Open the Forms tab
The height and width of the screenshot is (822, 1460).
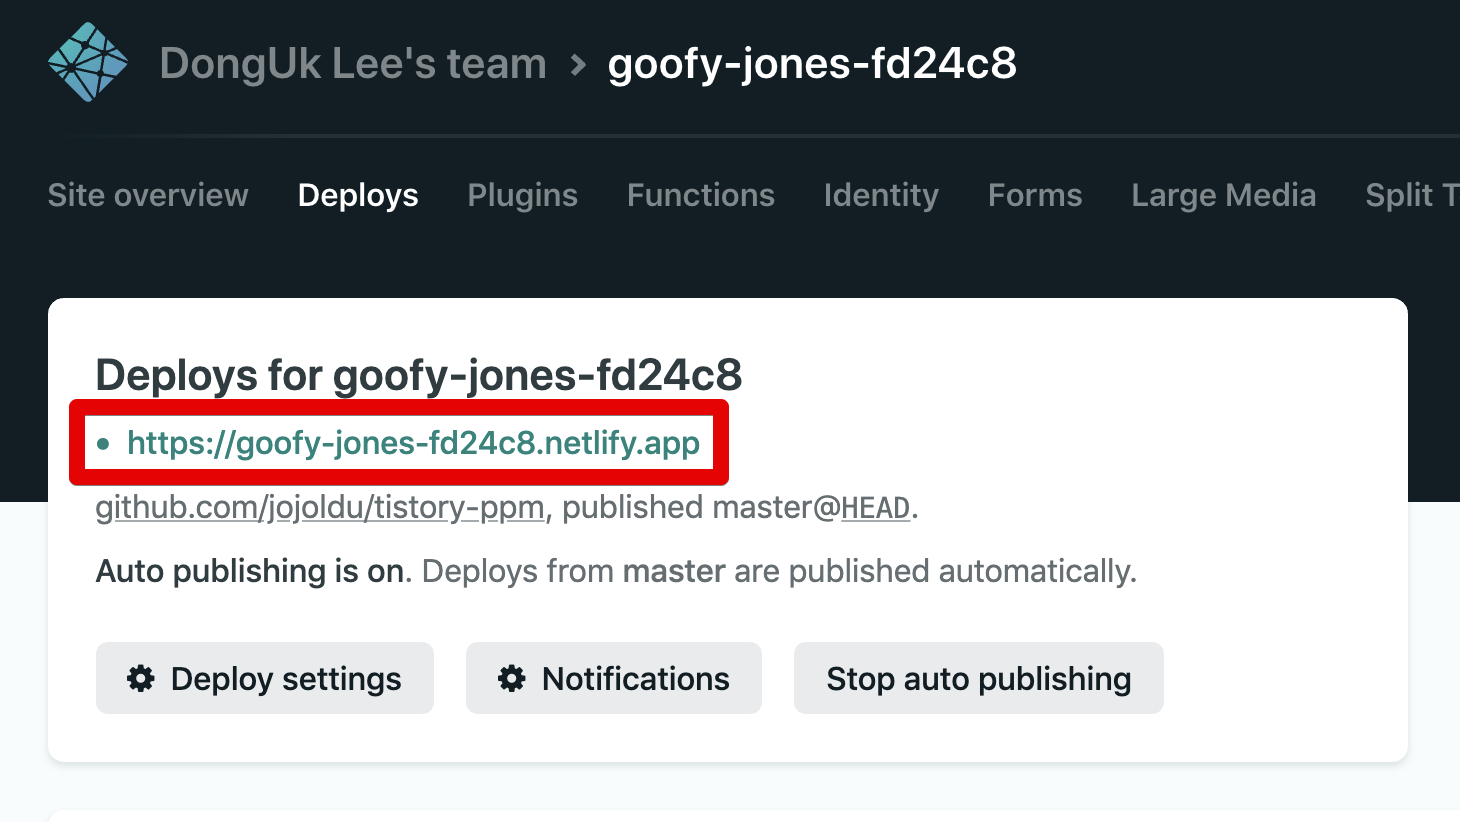point(1035,195)
